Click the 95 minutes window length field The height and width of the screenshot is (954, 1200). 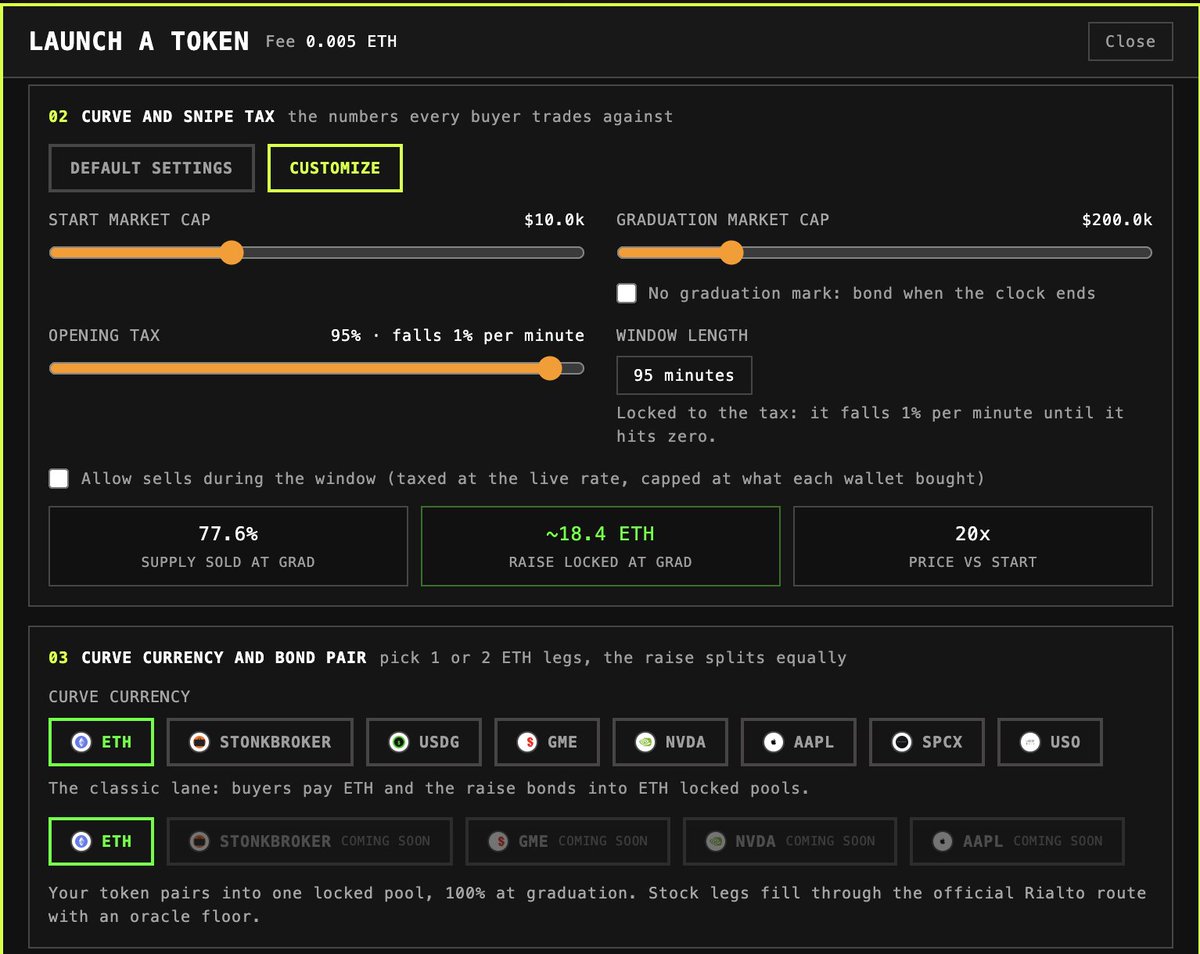coord(684,375)
